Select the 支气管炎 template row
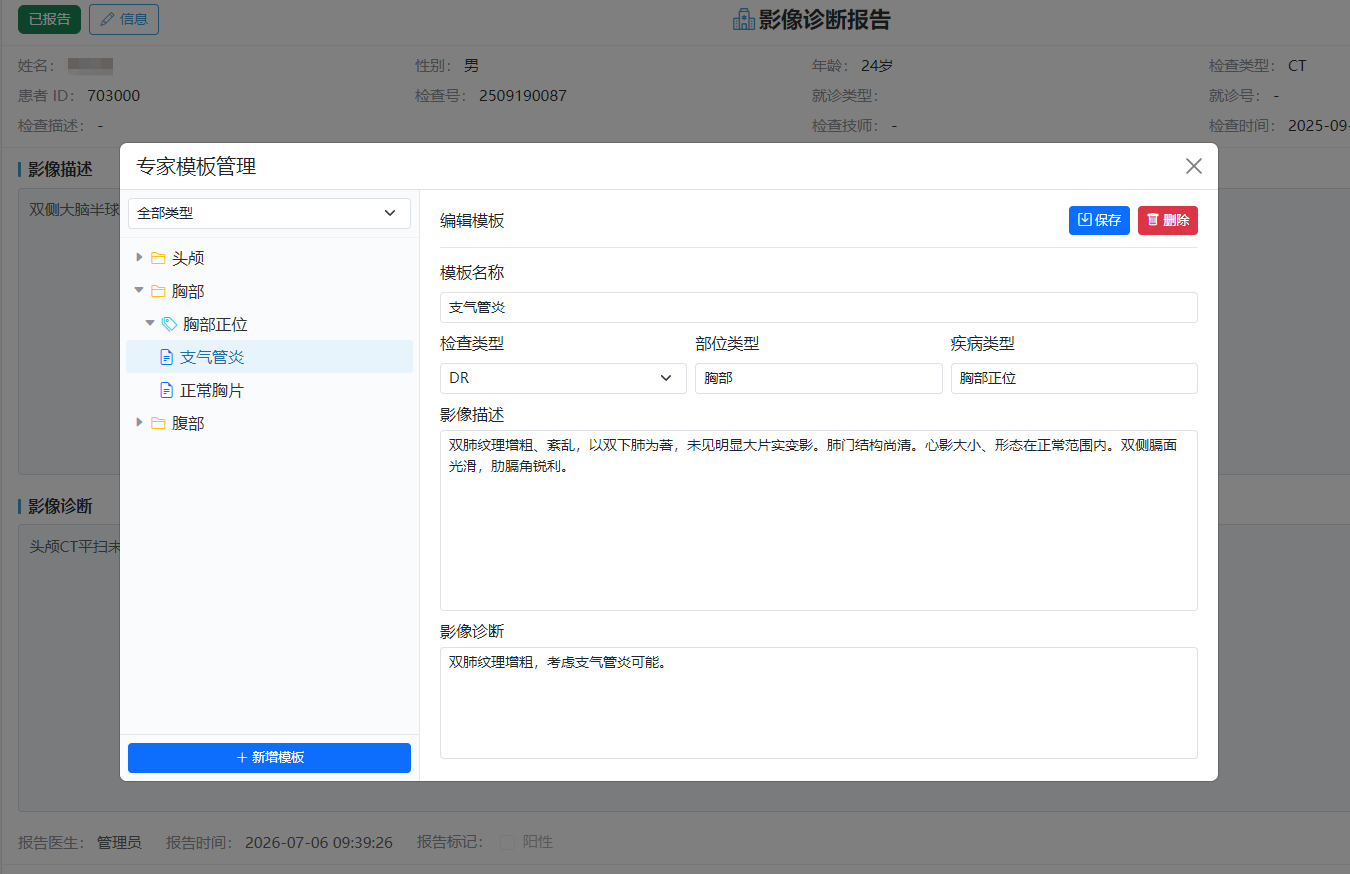Screen dimensions: 1350x874 pyautogui.click(x=269, y=357)
